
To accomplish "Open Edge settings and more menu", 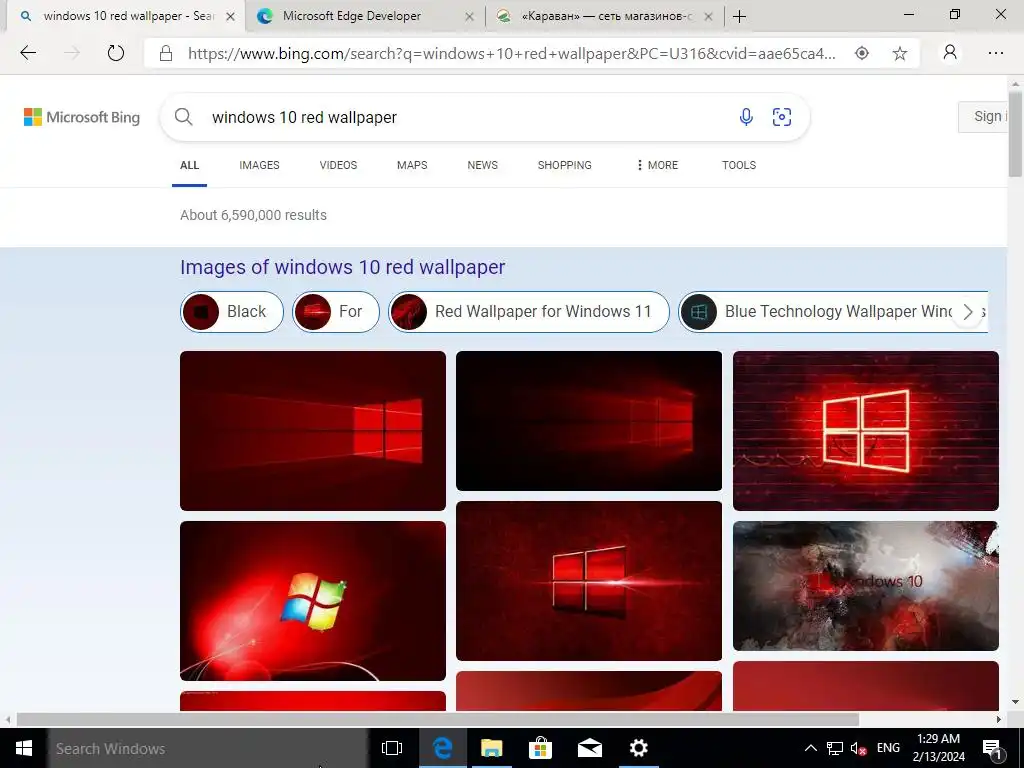I will point(995,53).
